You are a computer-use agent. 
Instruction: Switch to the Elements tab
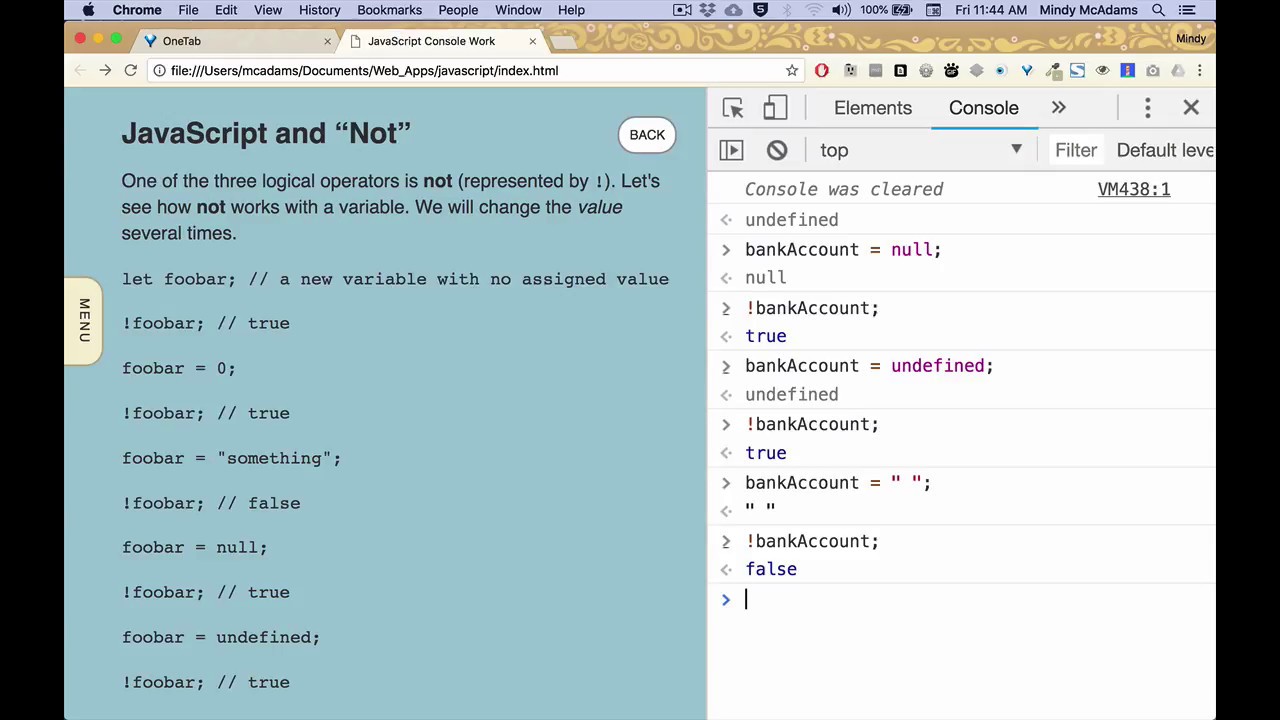coord(873,108)
